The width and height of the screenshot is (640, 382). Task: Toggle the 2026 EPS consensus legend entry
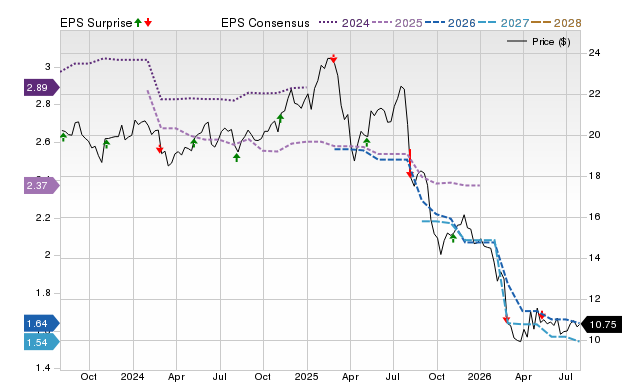[x=450, y=23]
